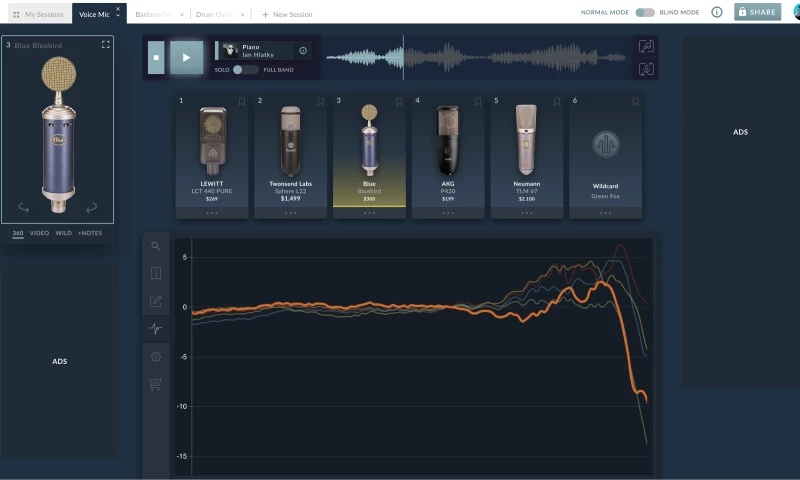
Task: Open the microphone source icon beside waveform
Action: pos(646,69)
